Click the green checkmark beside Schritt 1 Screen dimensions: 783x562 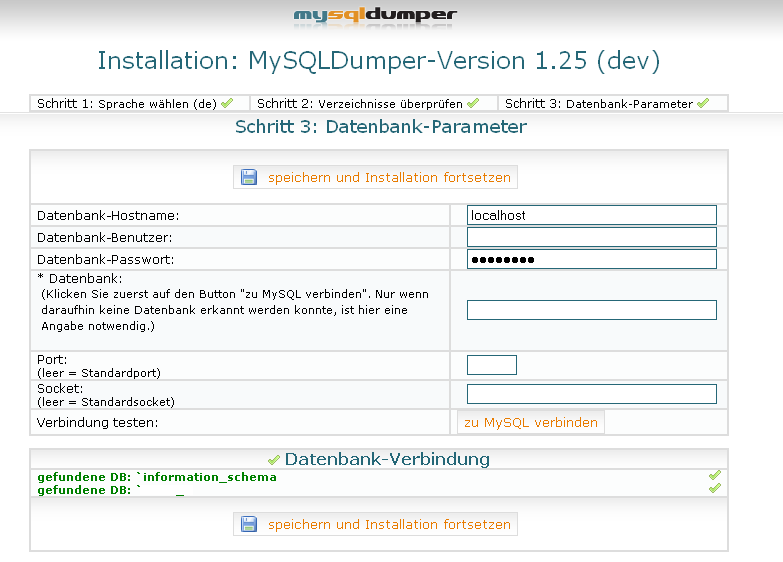[227, 103]
